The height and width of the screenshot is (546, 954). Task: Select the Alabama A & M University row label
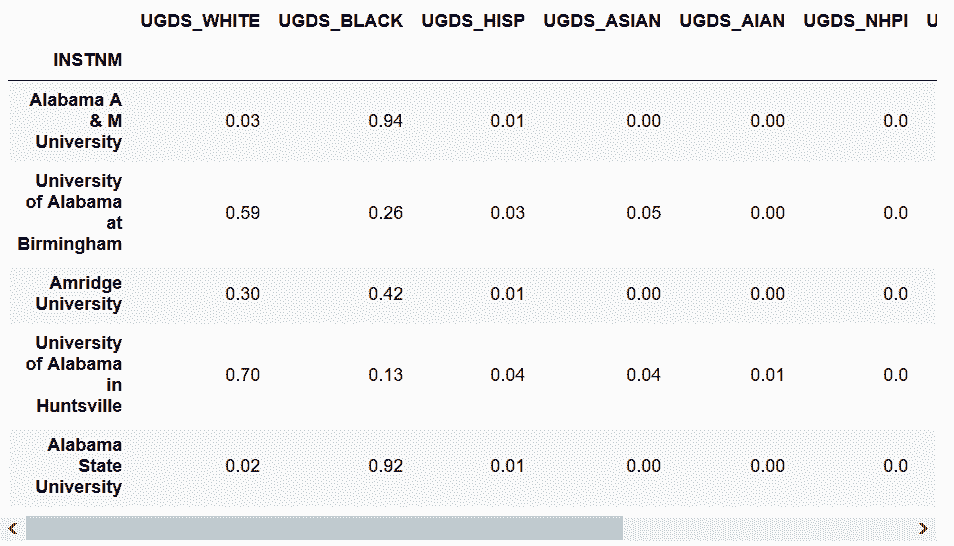(76, 121)
